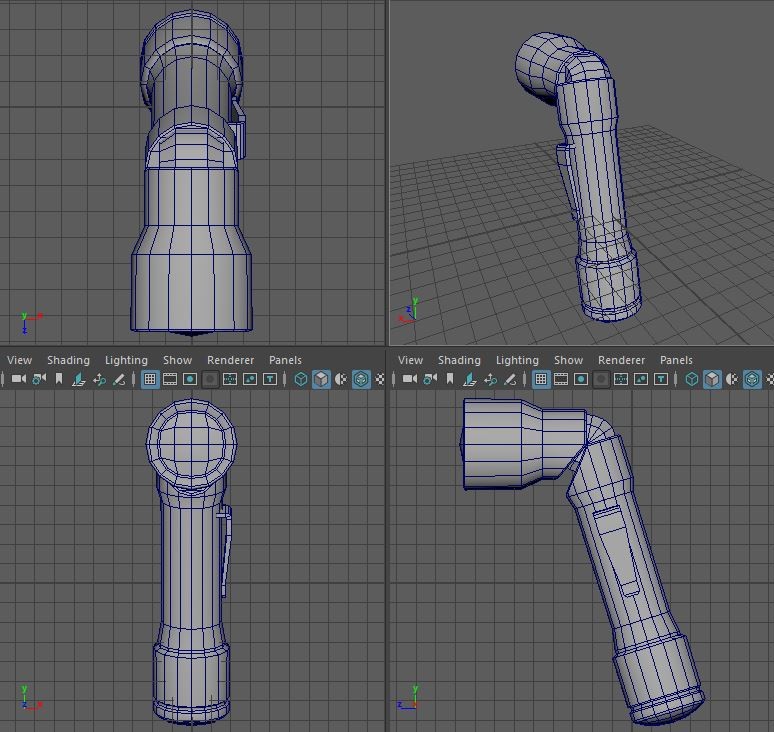774x732 pixels.
Task: Toggle 2D Pan/Zoom in right panel toolbar
Action: 490,379
